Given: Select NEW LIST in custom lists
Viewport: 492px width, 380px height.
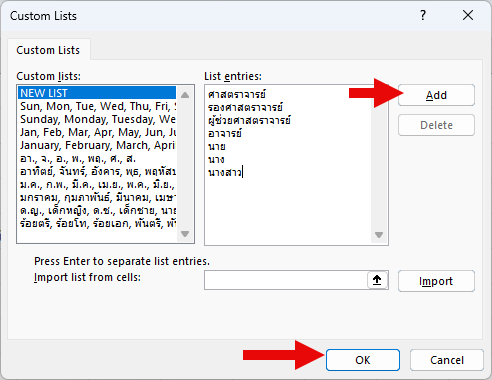Looking at the screenshot, I should [97, 93].
